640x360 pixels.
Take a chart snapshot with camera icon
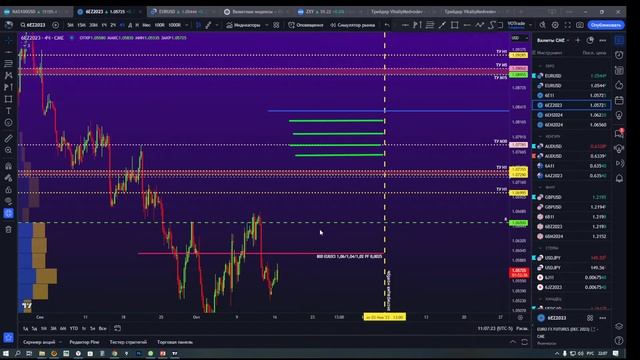coord(580,25)
